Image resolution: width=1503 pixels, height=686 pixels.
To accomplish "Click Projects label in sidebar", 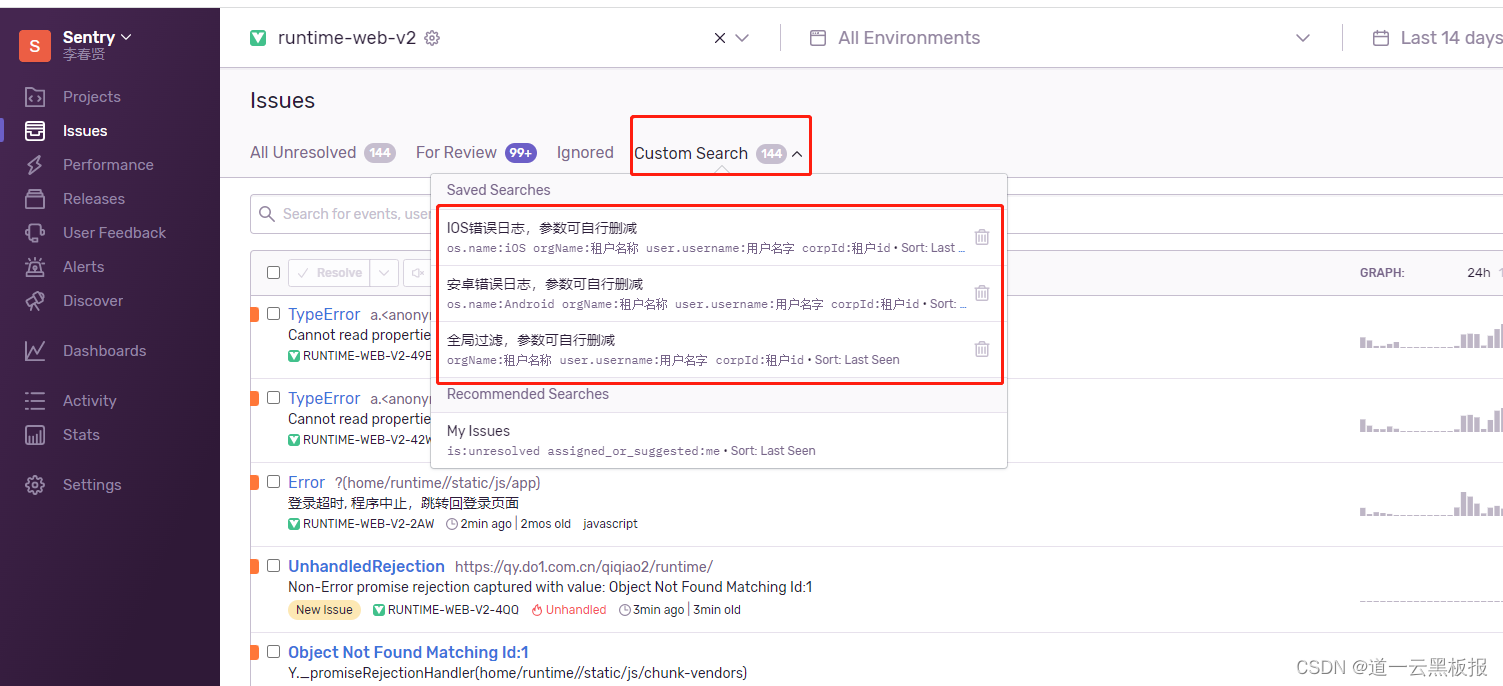I will coord(92,97).
